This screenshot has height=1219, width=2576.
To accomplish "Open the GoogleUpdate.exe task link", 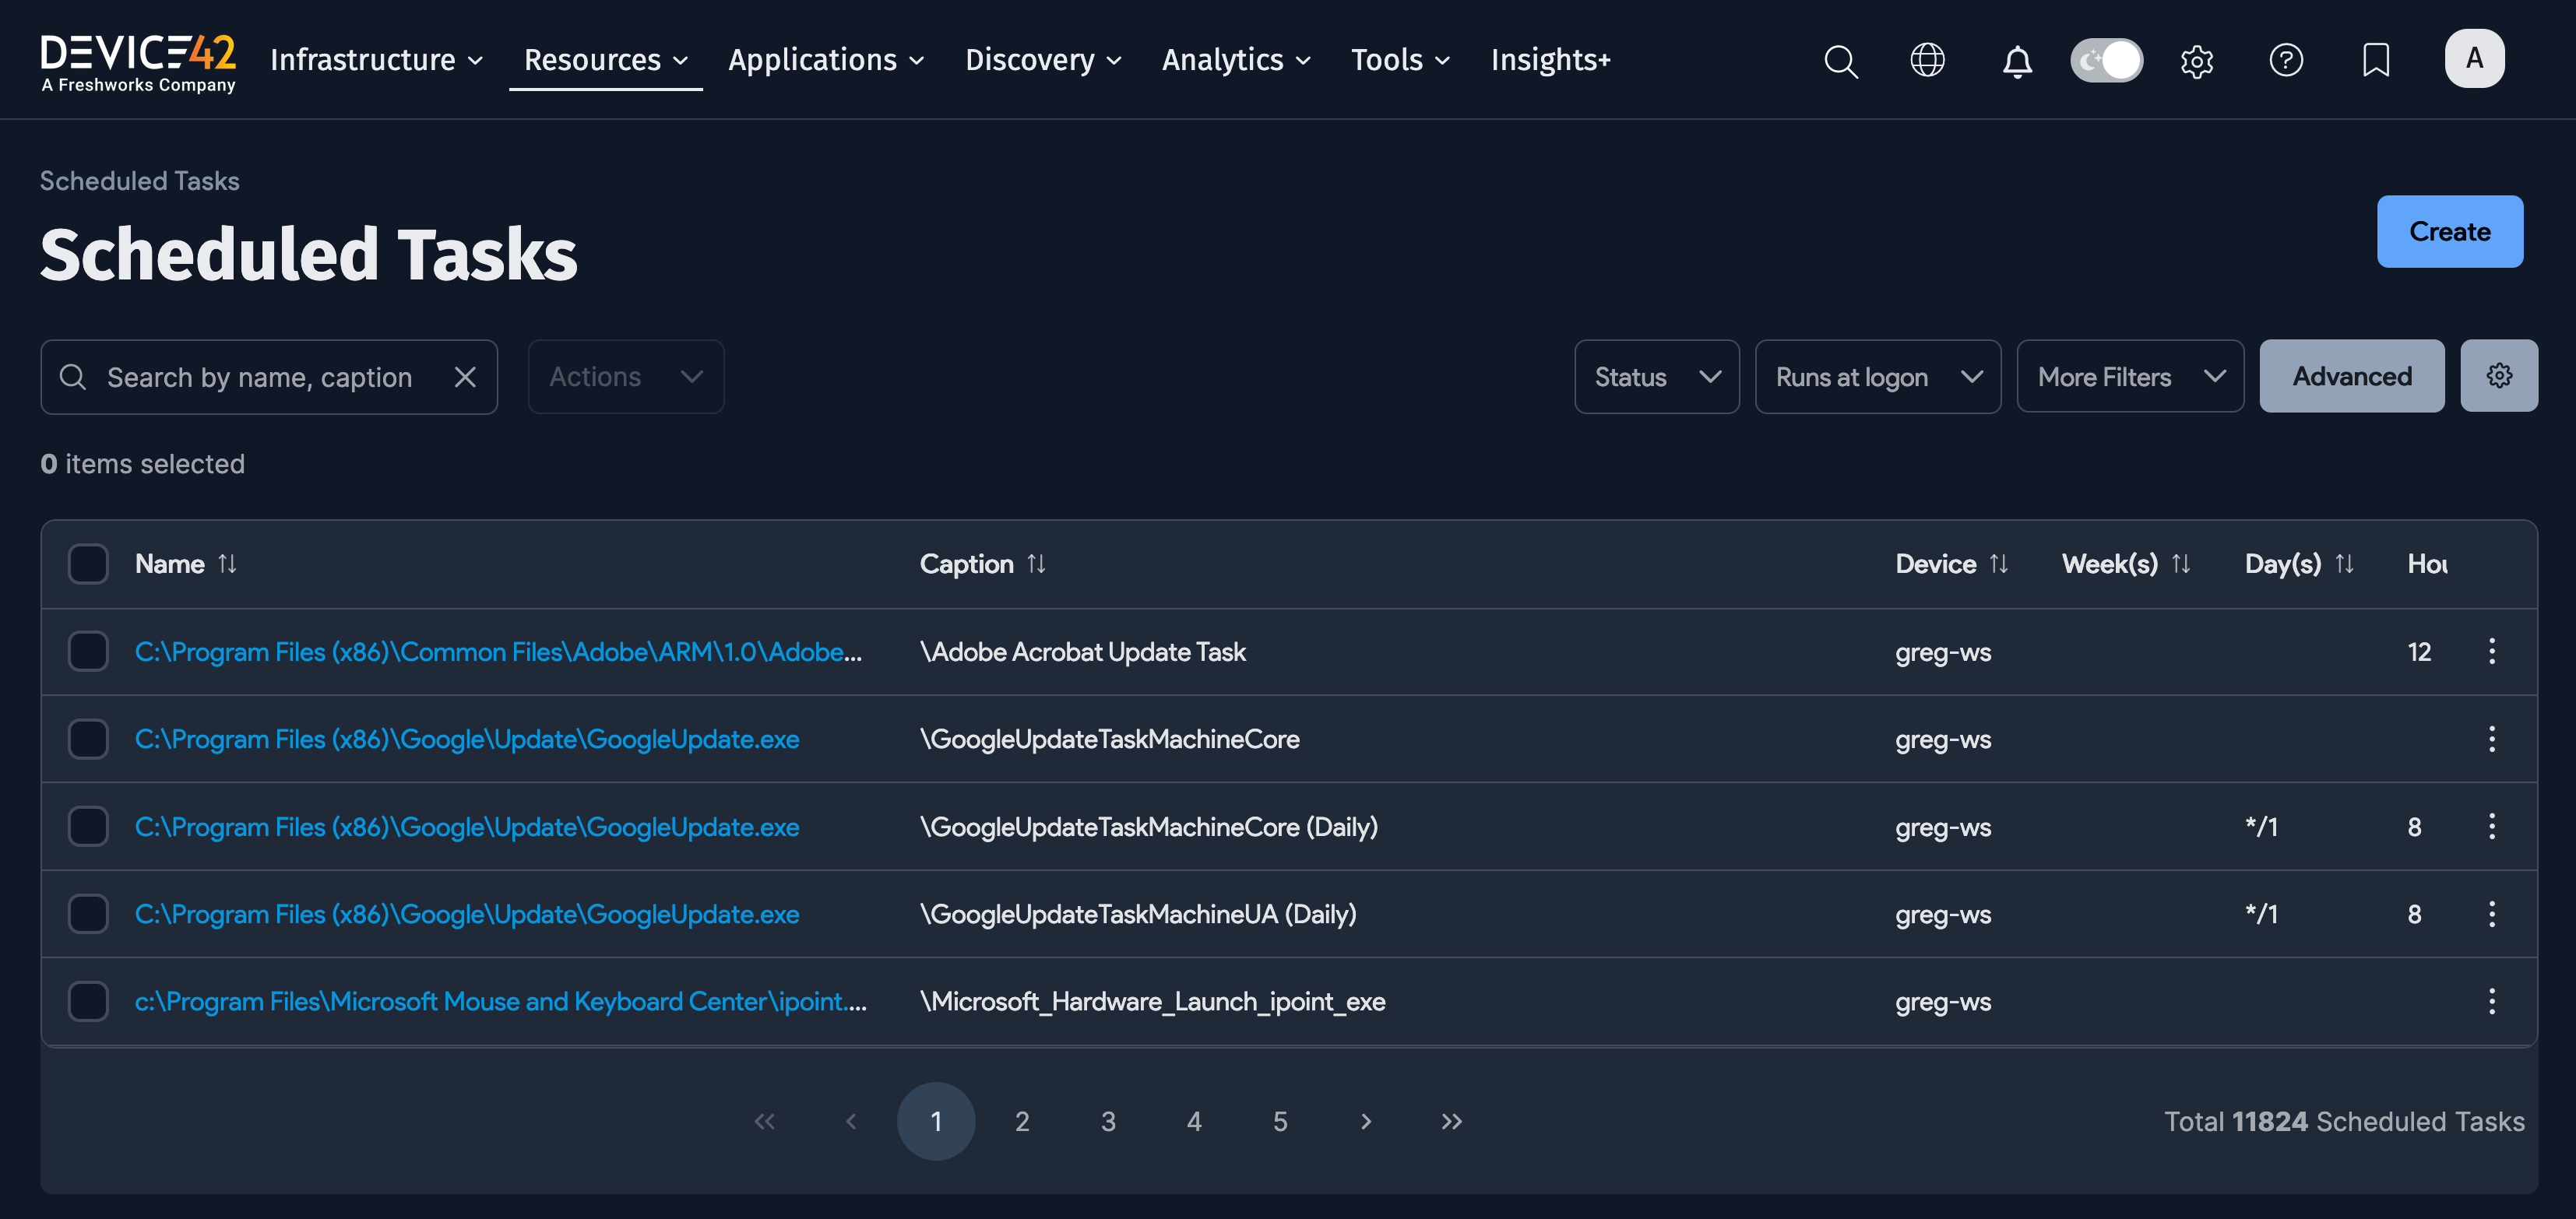I will point(466,739).
